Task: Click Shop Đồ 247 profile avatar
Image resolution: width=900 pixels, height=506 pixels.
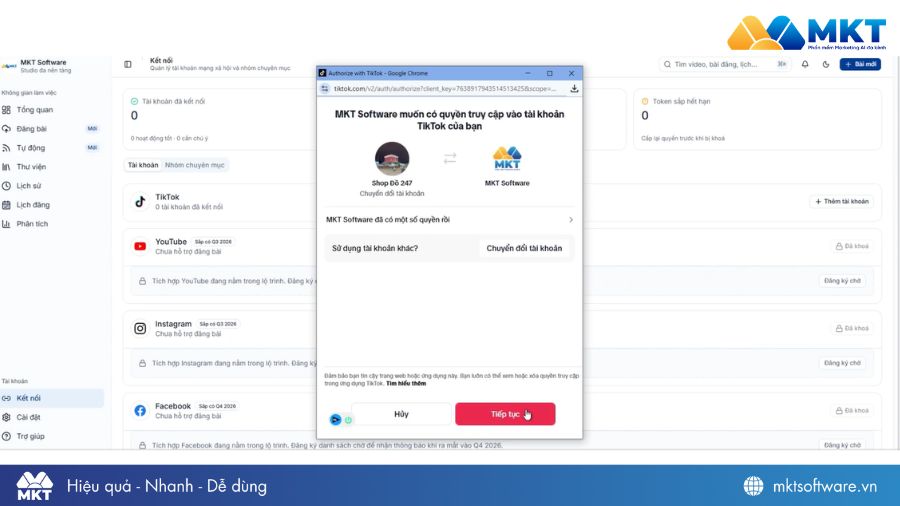Action: point(392,158)
